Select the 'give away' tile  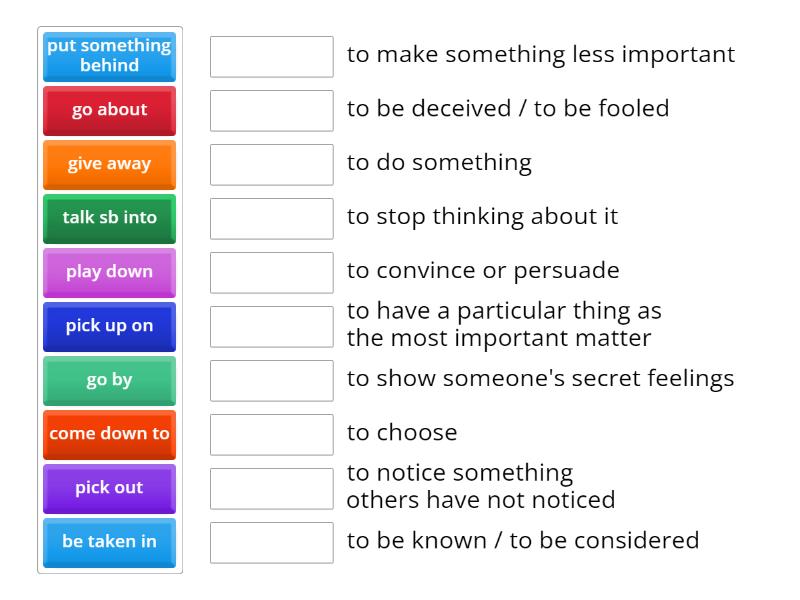108,164
